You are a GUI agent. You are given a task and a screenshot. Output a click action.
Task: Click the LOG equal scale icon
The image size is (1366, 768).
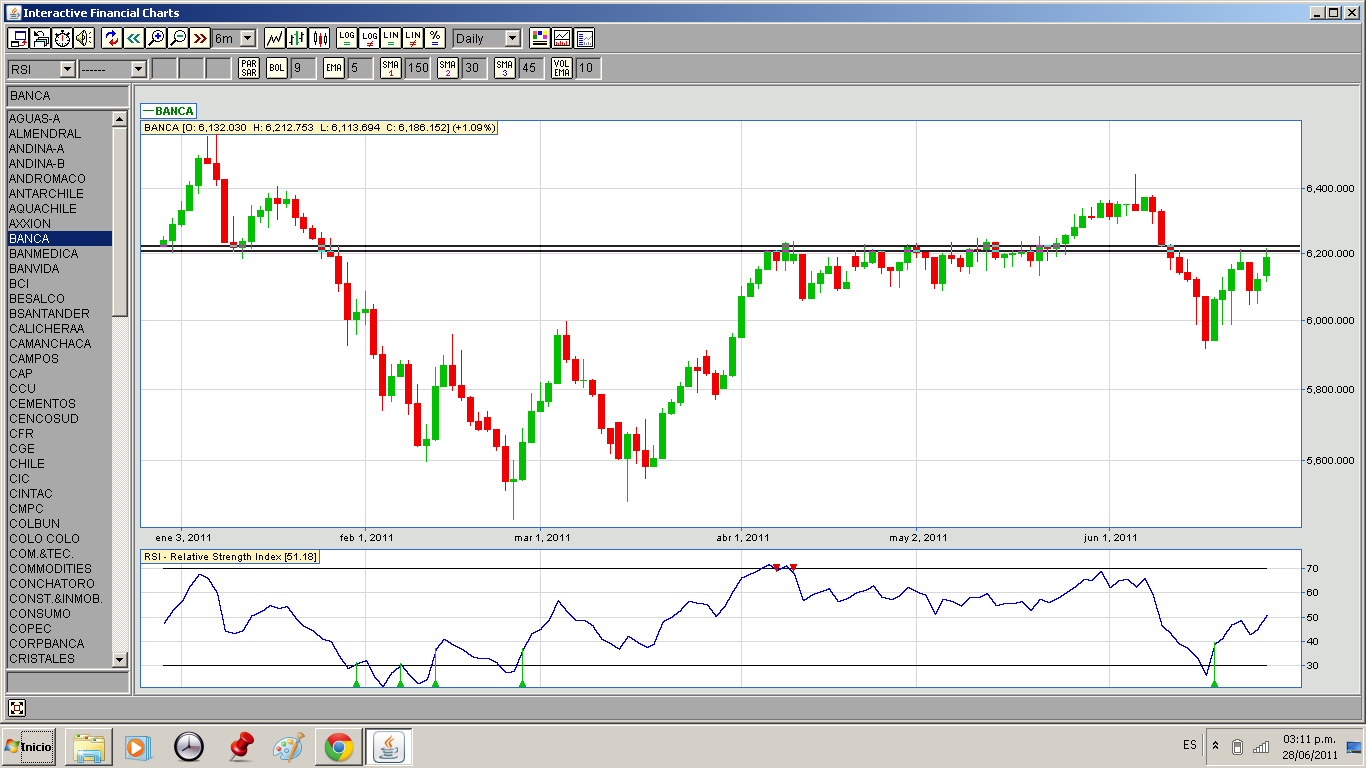click(x=347, y=38)
